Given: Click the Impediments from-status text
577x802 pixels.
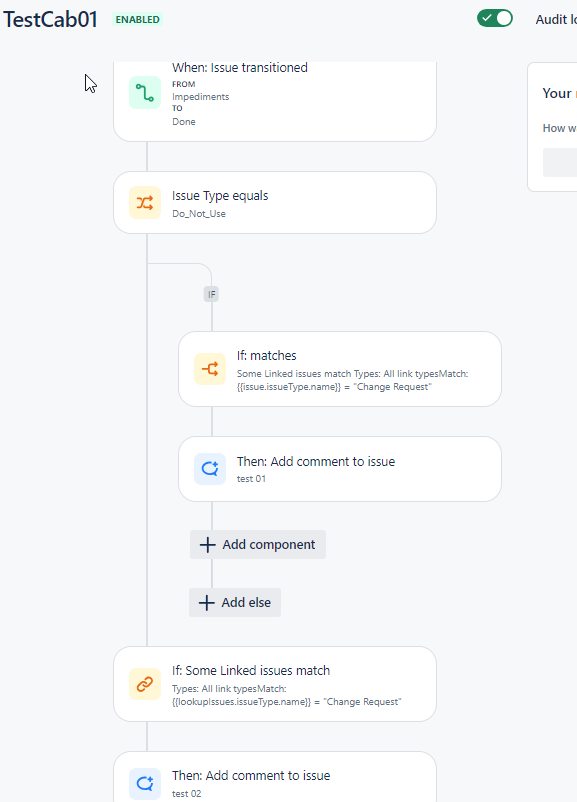Looking at the screenshot, I should (201, 97).
